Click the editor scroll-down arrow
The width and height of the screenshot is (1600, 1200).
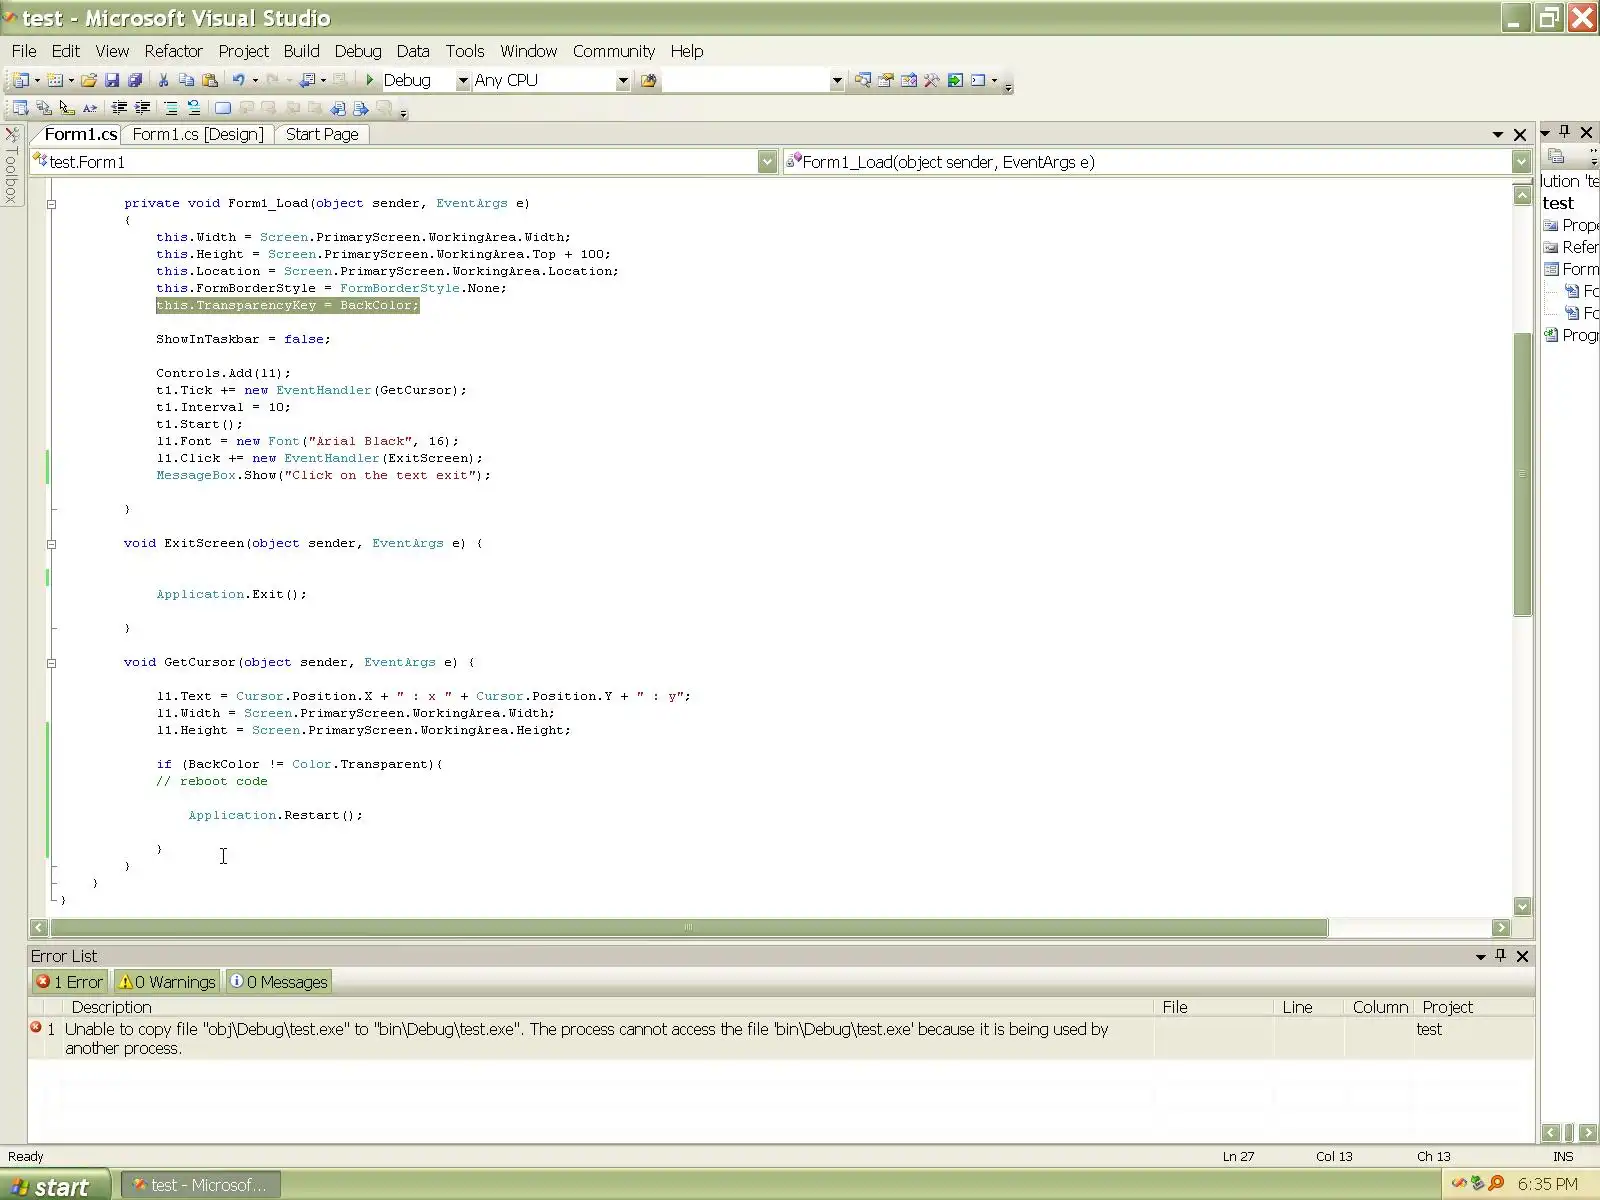pos(1522,906)
